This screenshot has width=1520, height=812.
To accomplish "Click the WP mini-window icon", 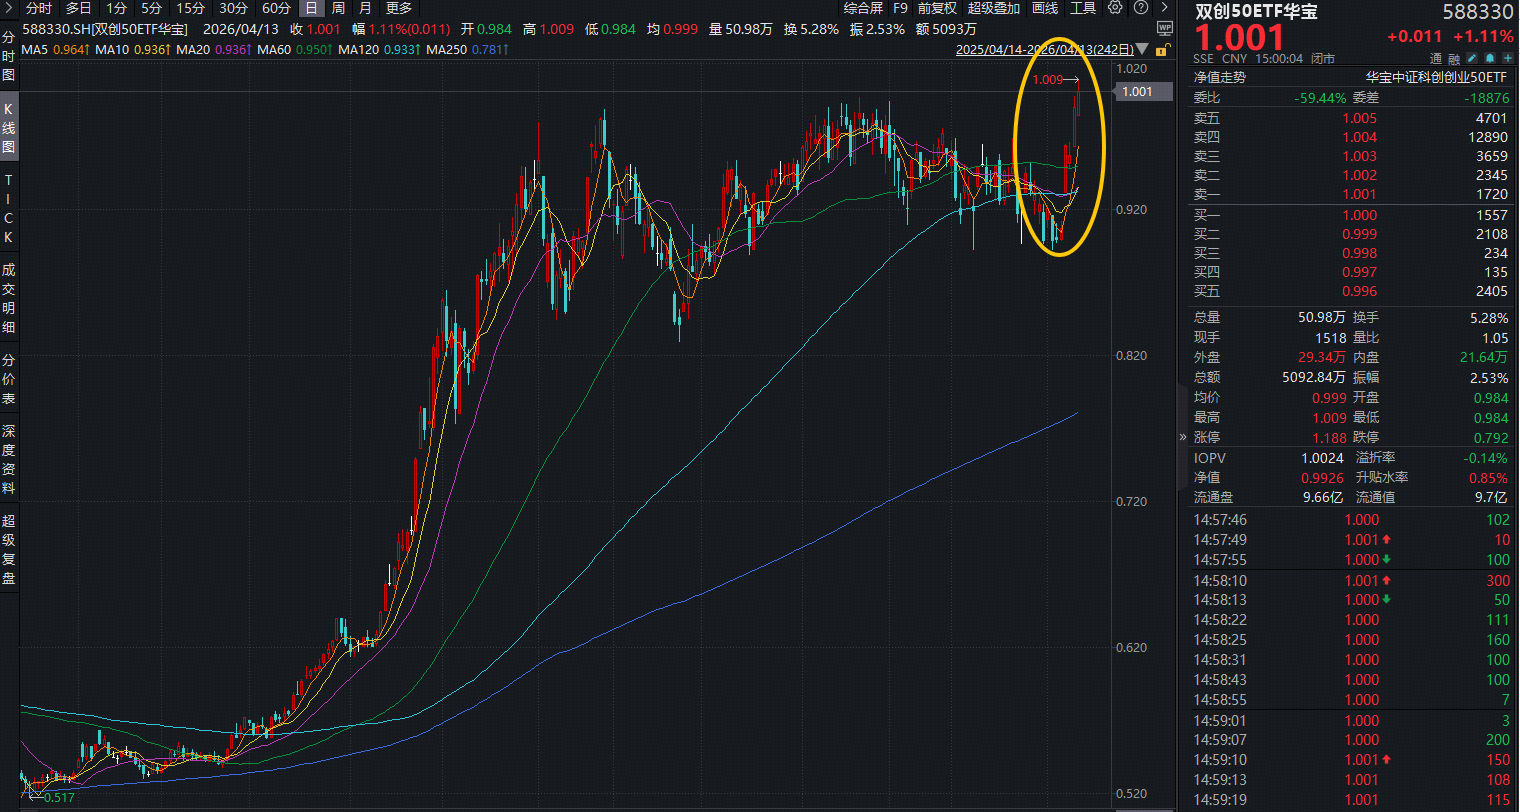I will (x=1165, y=28).
